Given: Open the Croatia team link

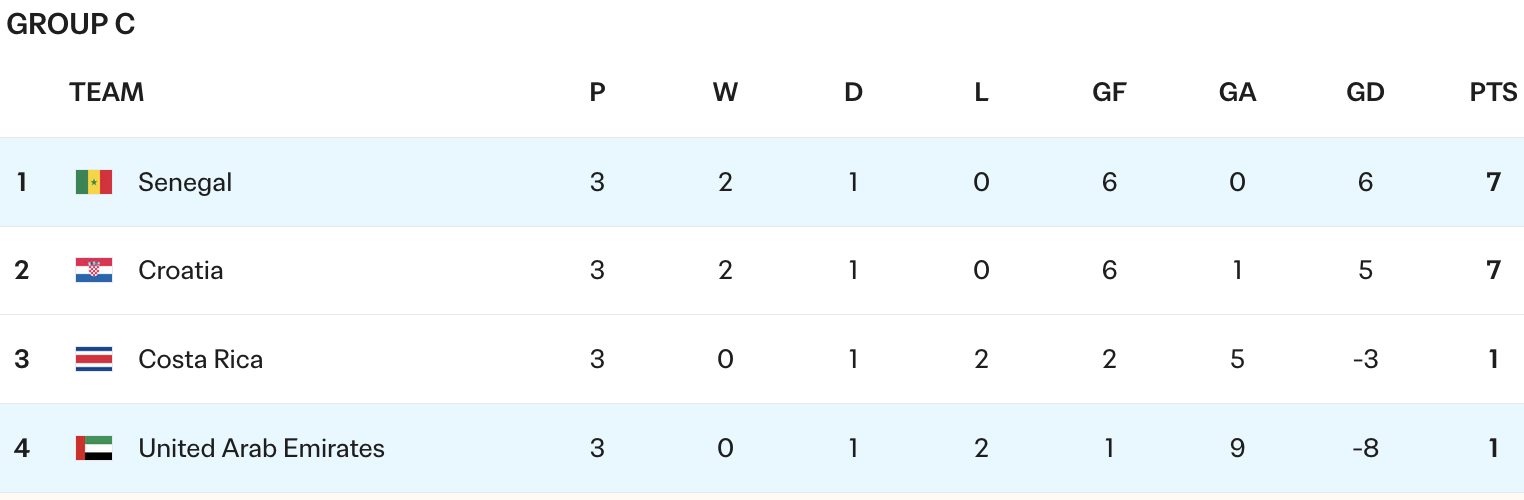Looking at the screenshot, I should 181,270.
